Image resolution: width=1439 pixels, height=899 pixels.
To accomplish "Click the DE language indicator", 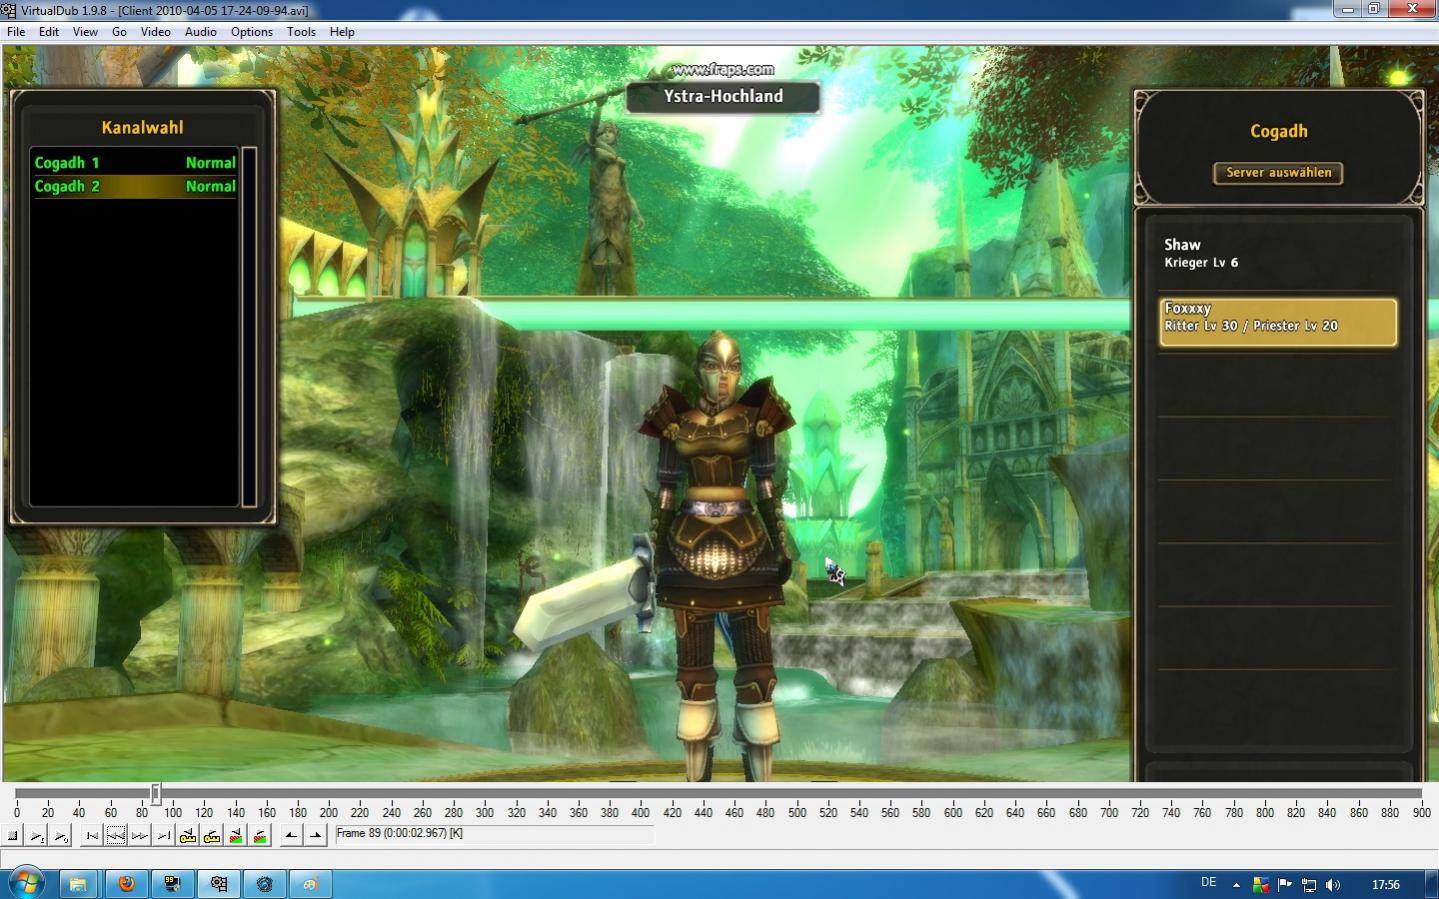I will click(x=1209, y=883).
